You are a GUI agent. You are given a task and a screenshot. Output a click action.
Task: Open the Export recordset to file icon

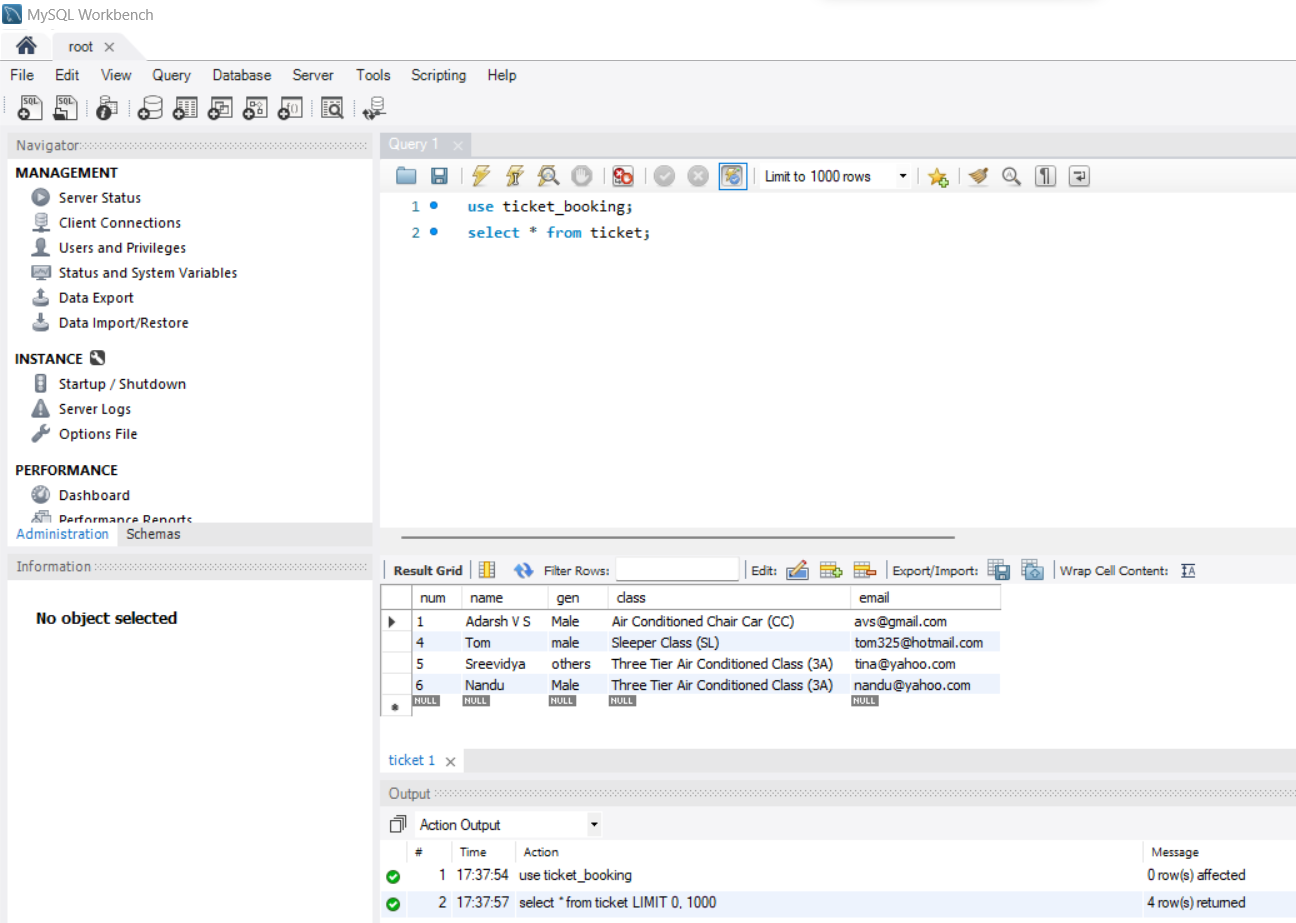pos(998,570)
